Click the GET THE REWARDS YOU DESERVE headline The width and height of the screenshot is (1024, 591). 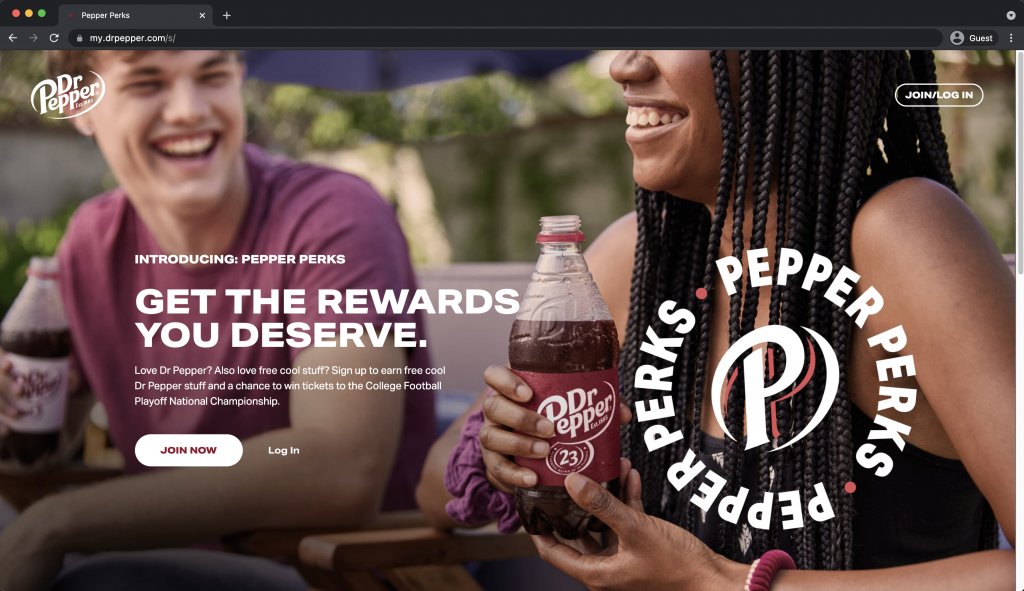click(x=327, y=318)
